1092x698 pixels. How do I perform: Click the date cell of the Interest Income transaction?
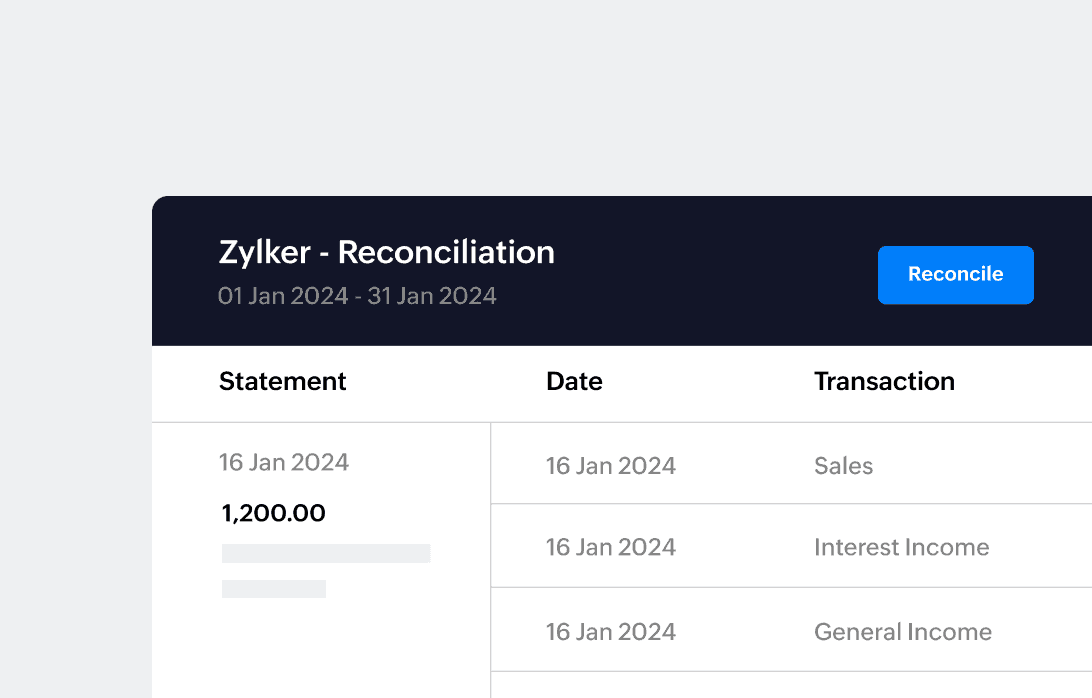click(x=611, y=547)
